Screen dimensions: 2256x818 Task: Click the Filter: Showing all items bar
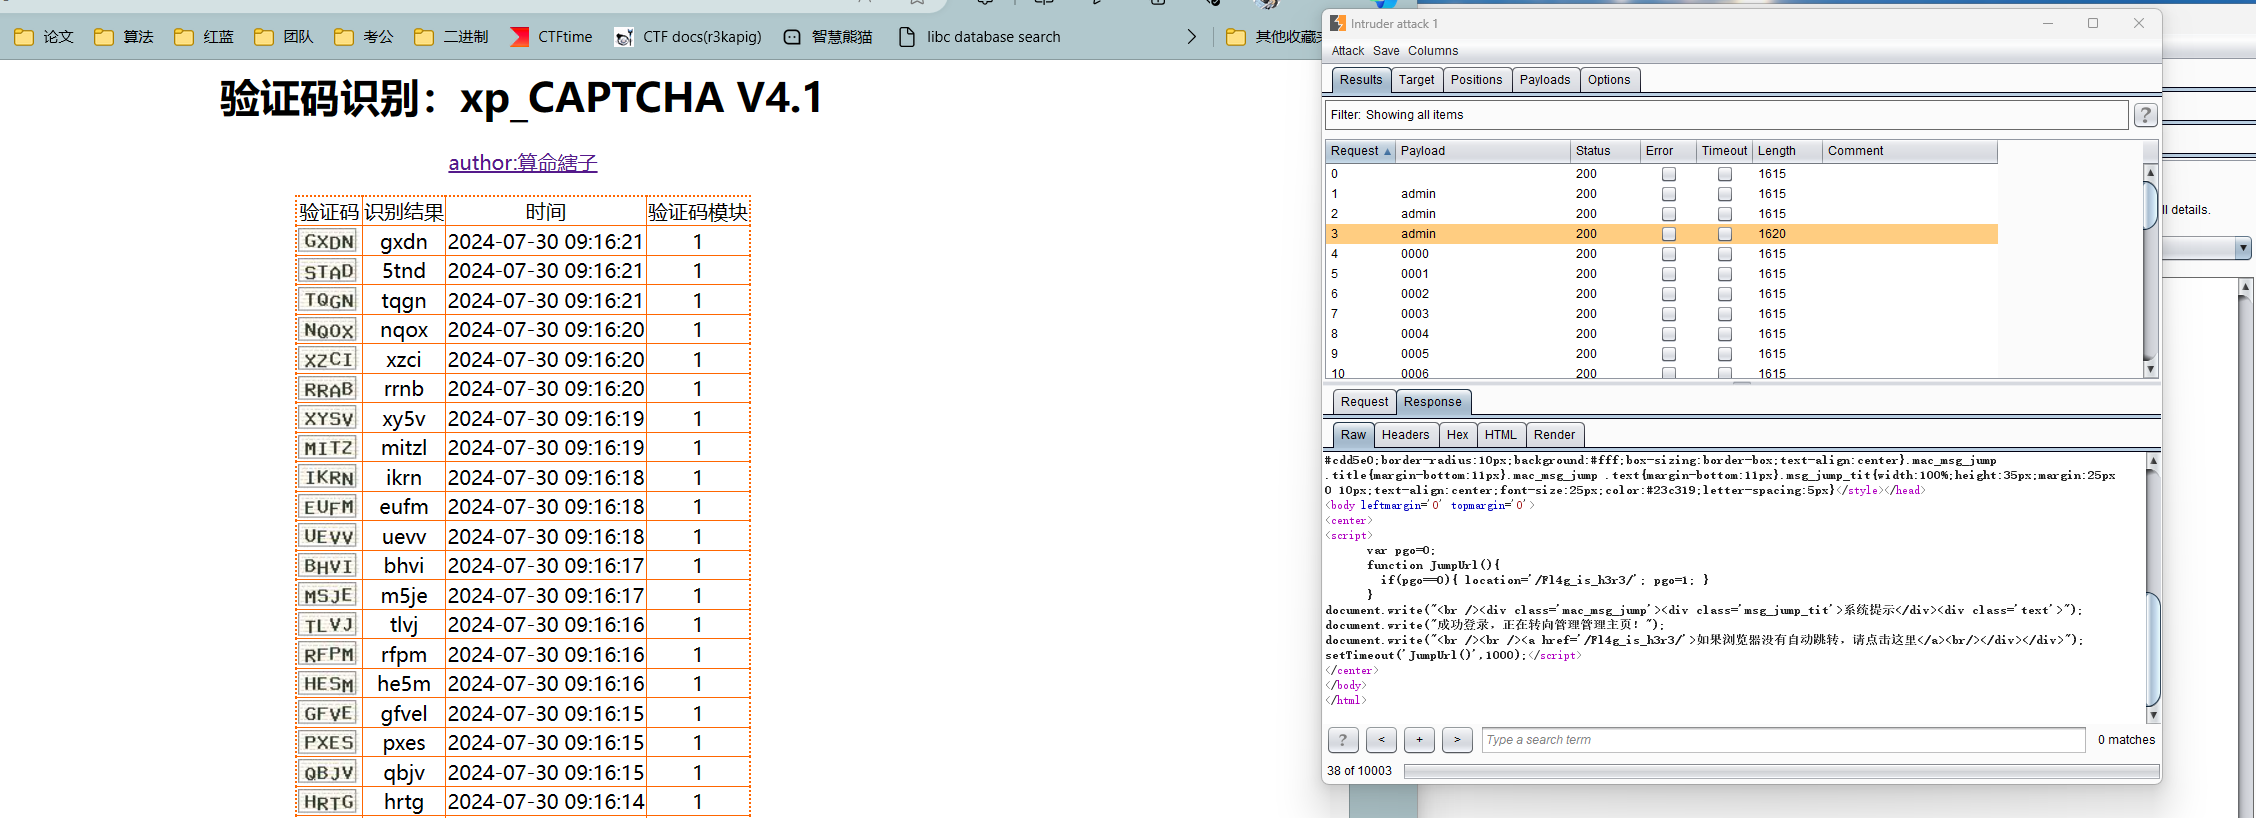[1726, 115]
